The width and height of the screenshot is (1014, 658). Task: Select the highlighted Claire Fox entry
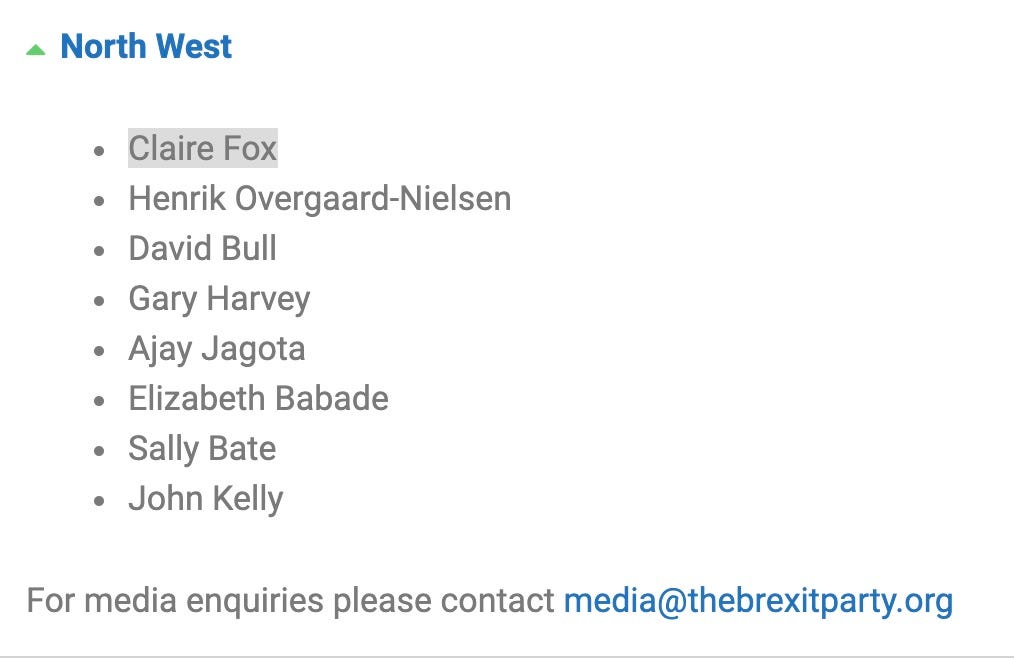point(203,148)
